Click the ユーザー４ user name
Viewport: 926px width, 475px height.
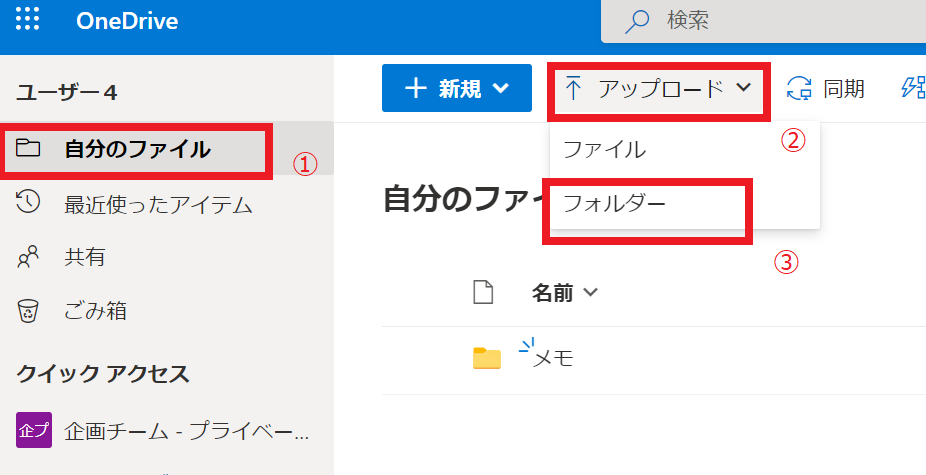tap(67, 93)
